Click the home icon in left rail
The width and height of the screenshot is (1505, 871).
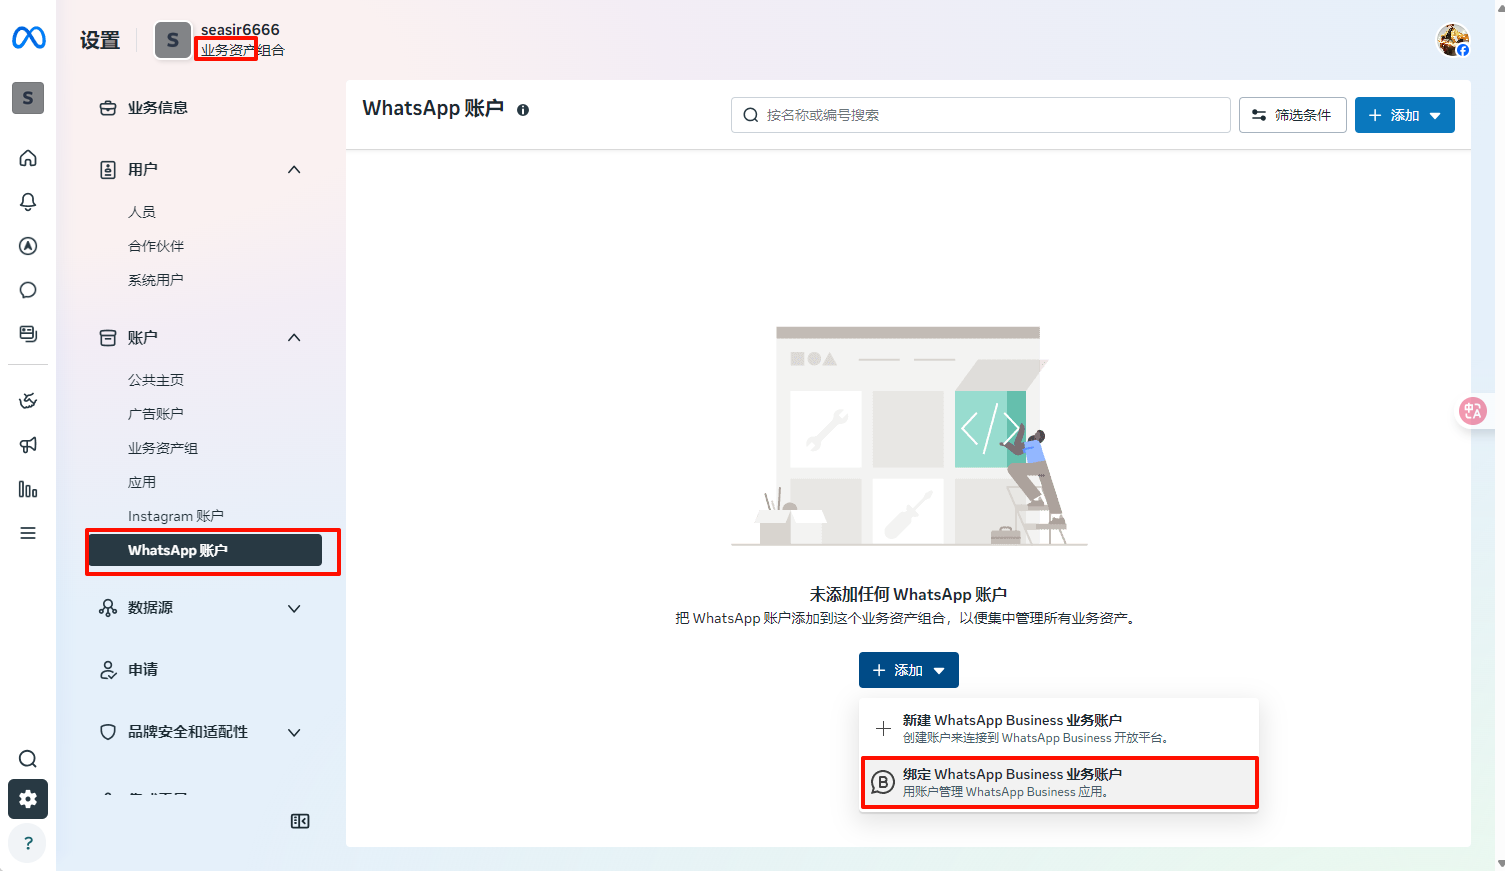pos(28,158)
